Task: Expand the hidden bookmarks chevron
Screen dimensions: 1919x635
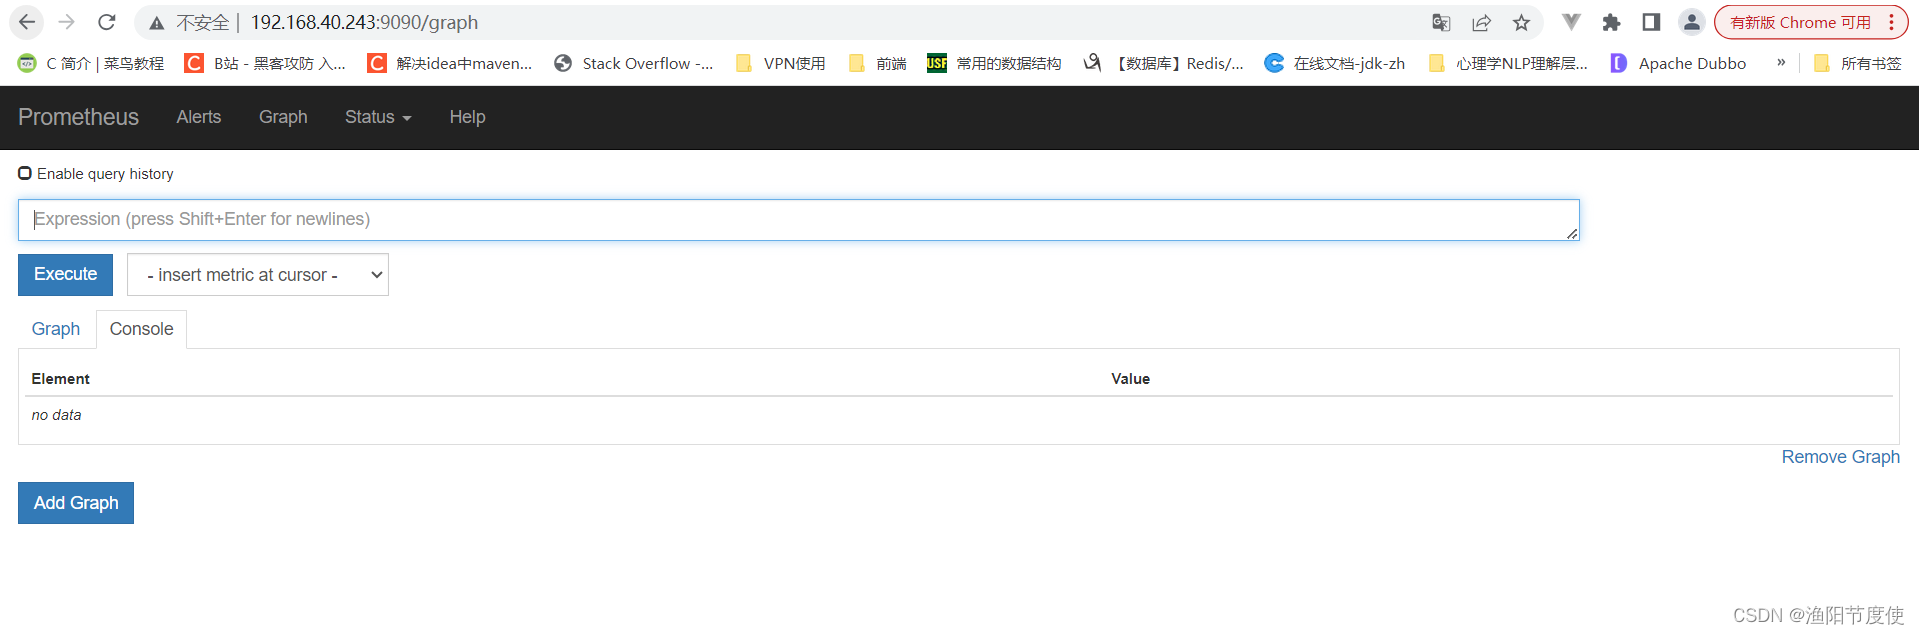Action: point(1781,62)
